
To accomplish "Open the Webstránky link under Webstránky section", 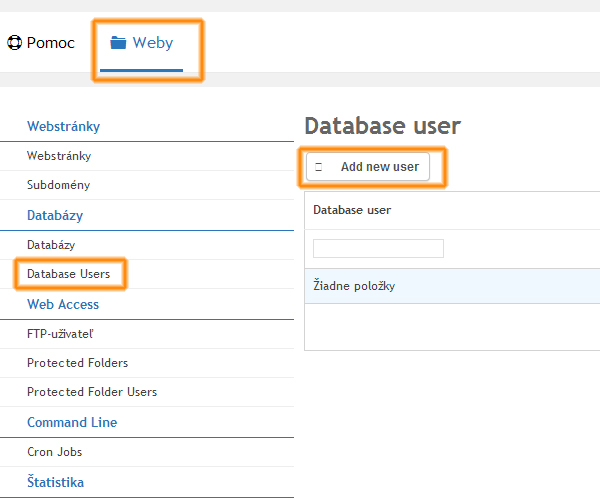I will (x=59, y=156).
